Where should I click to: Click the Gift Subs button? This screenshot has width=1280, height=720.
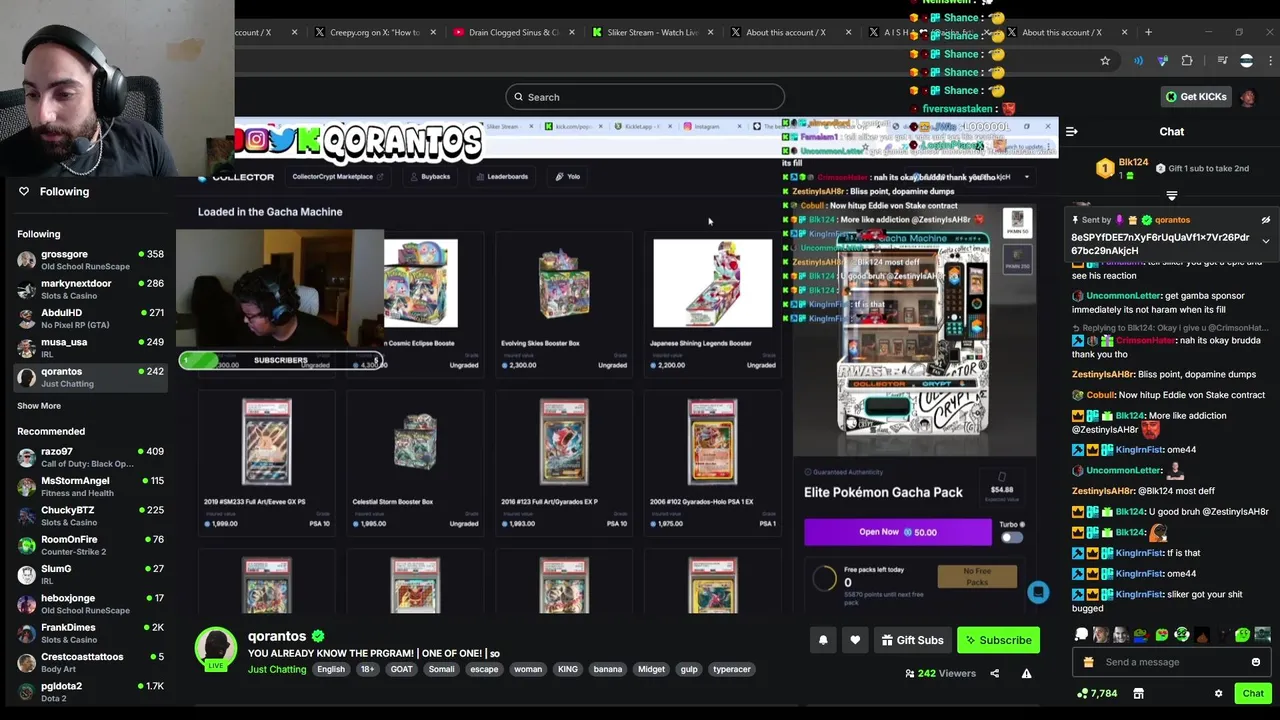click(912, 640)
